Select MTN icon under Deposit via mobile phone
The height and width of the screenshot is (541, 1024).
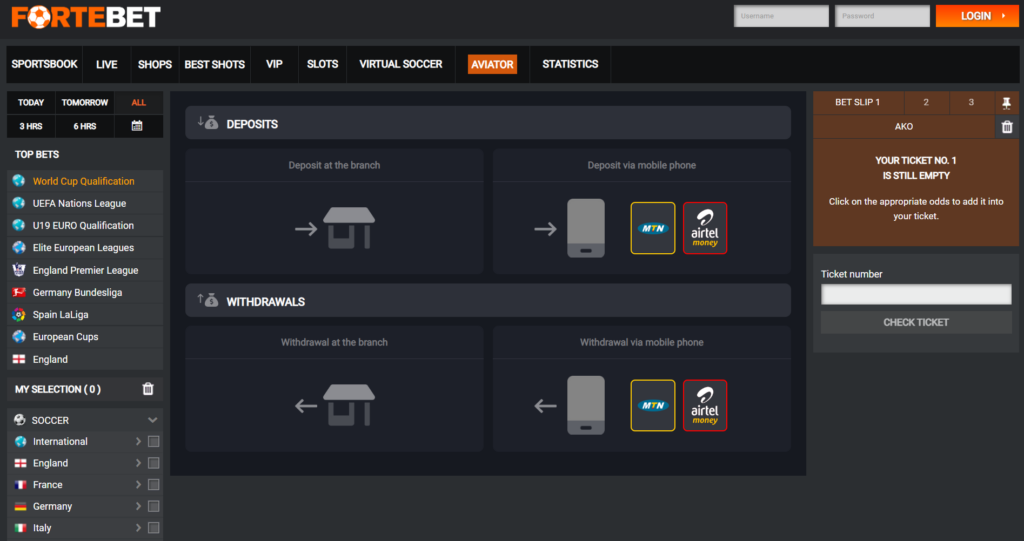pyautogui.click(x=652, y=228)
